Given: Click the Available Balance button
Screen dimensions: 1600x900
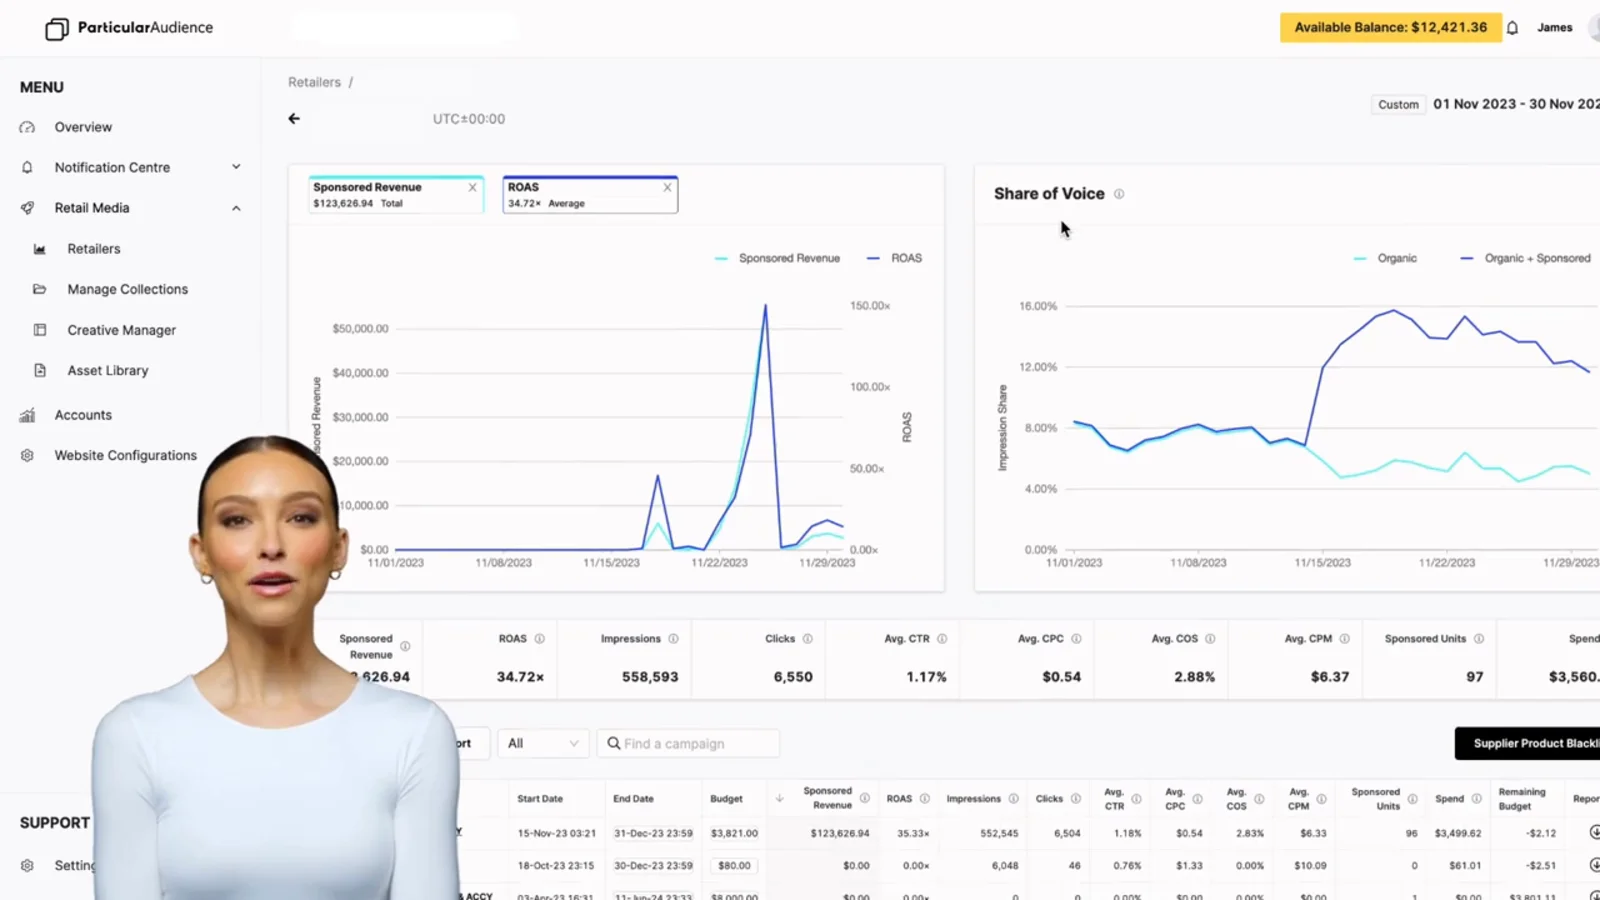Looking at the screenshot, I should point(1391,27).
